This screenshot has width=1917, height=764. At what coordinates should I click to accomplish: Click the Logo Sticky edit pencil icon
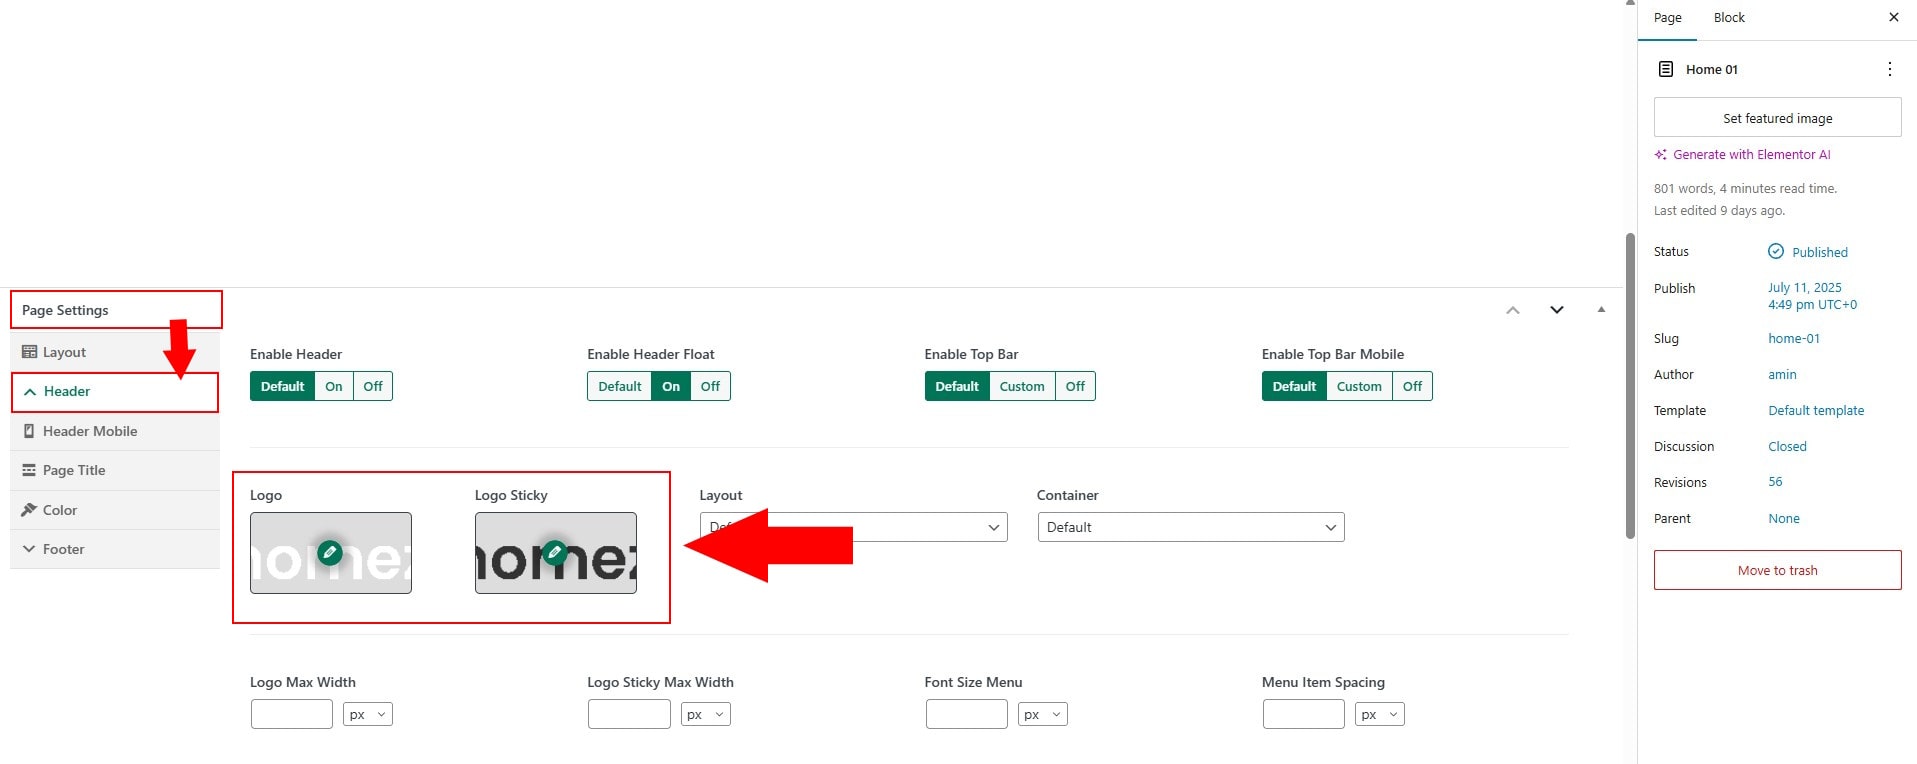(x=555, y=552)
